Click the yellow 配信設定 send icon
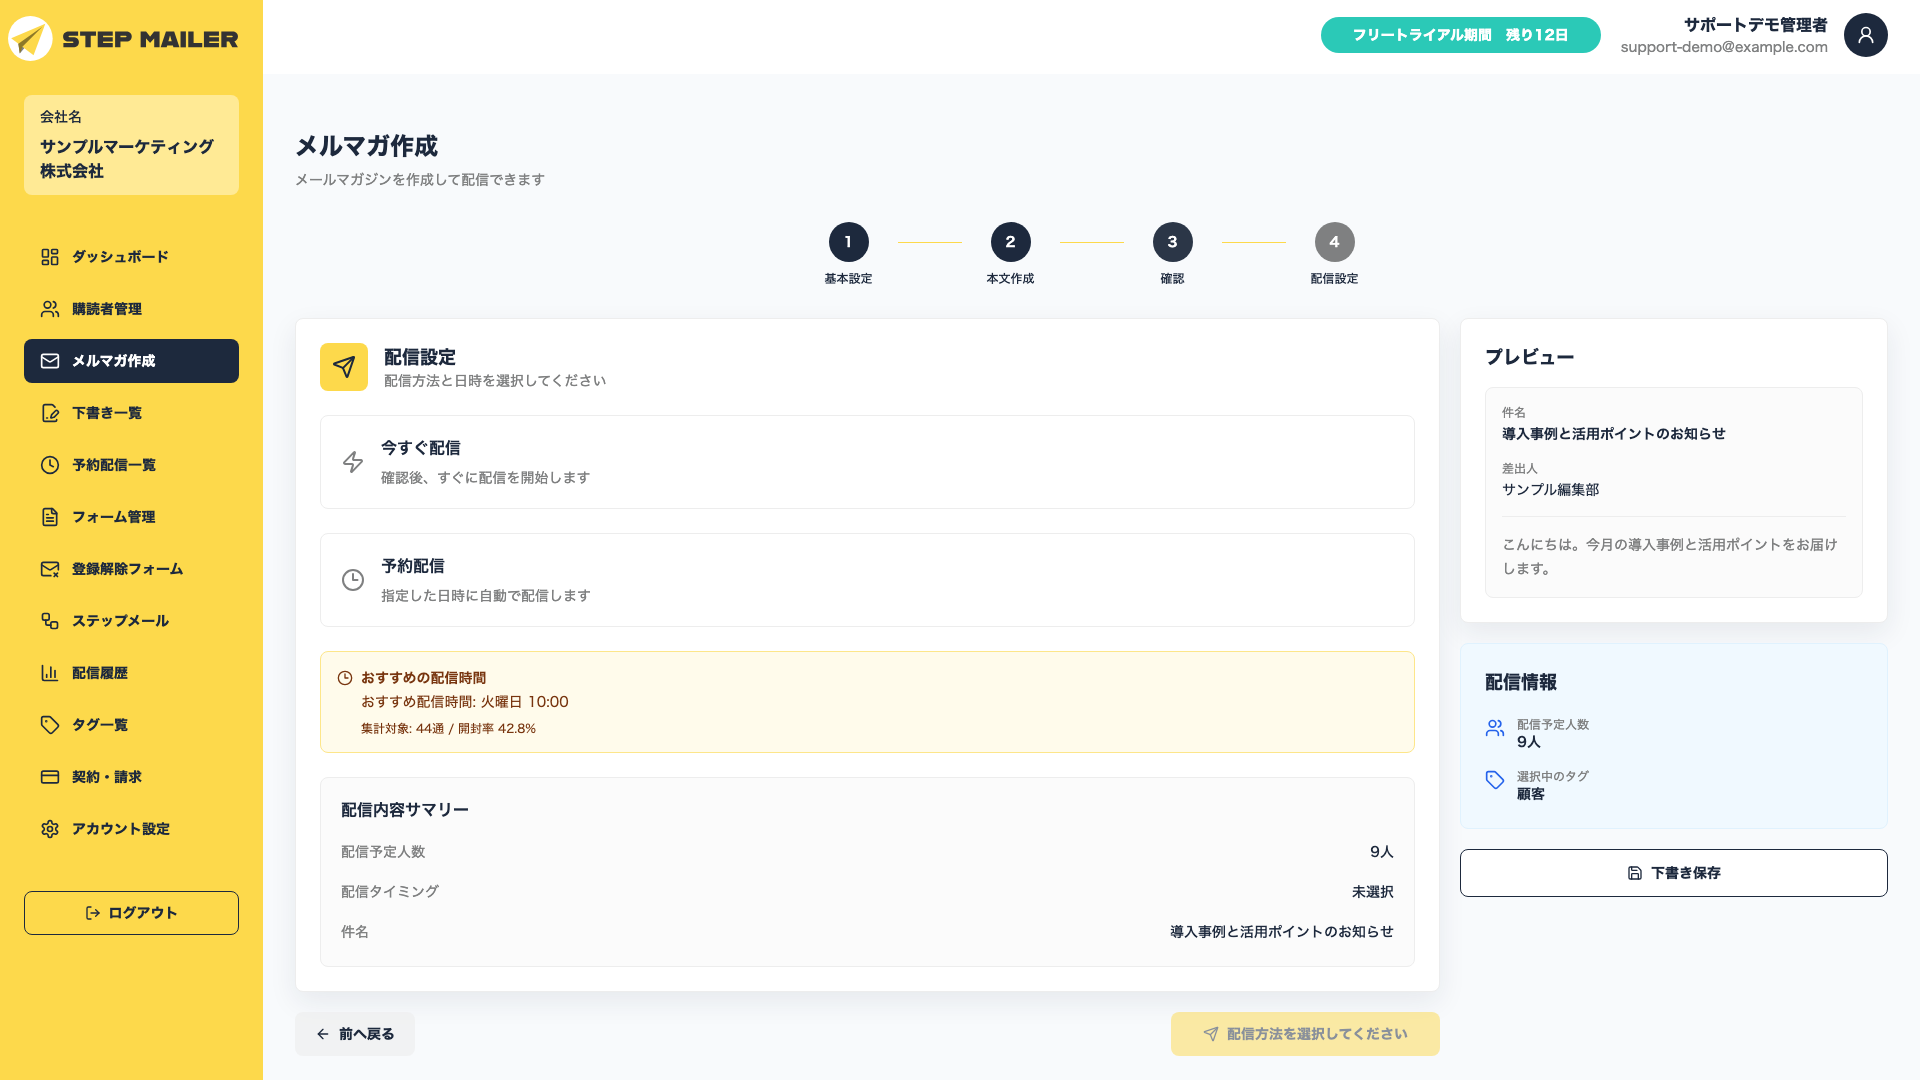Viewport: 1920px width, 1080px height. click(x=344, y=367)
